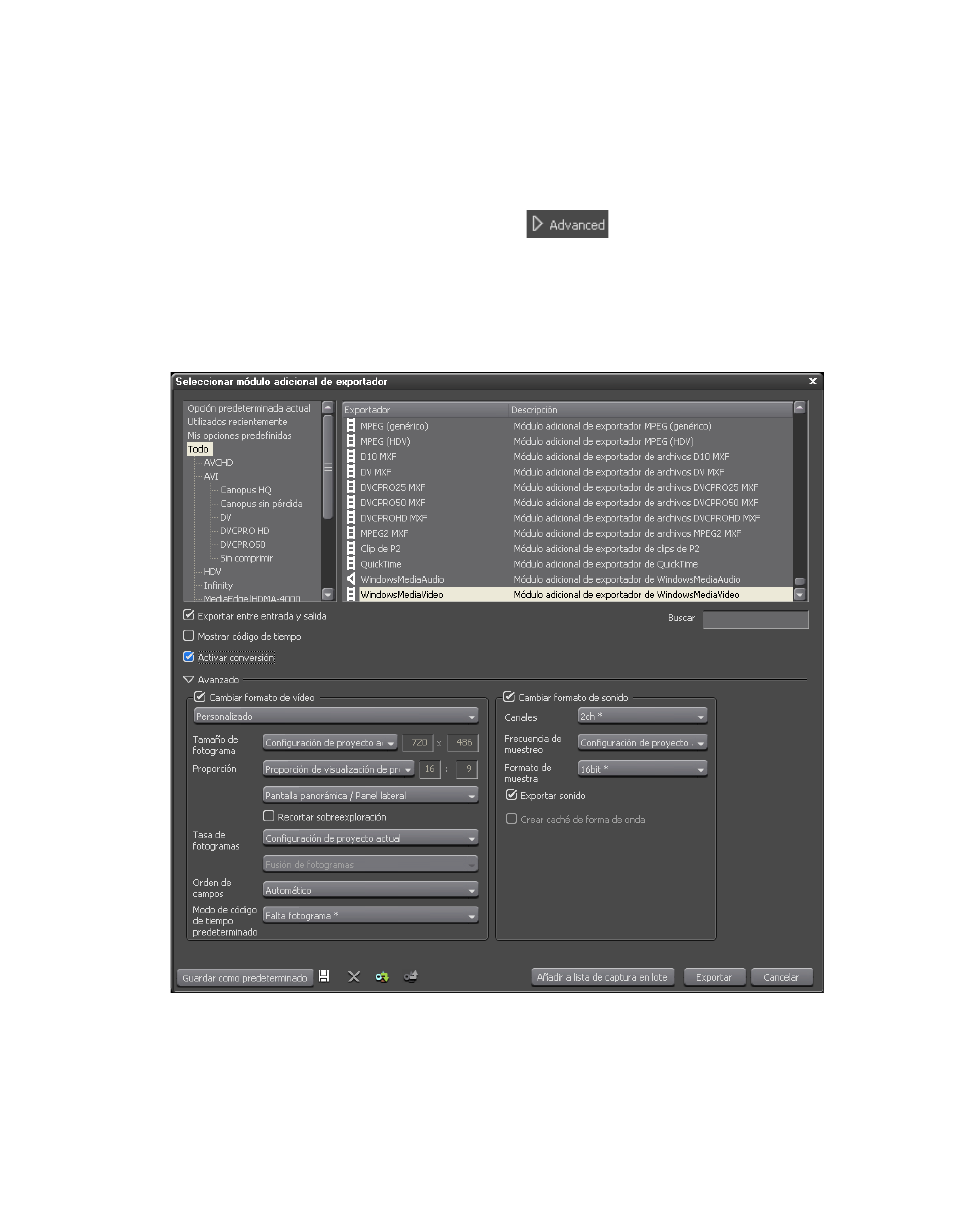Click the aspect ratio width field showing 16
The width and height of the screenshot is (954, 1227).
click(x=429, y=769)
